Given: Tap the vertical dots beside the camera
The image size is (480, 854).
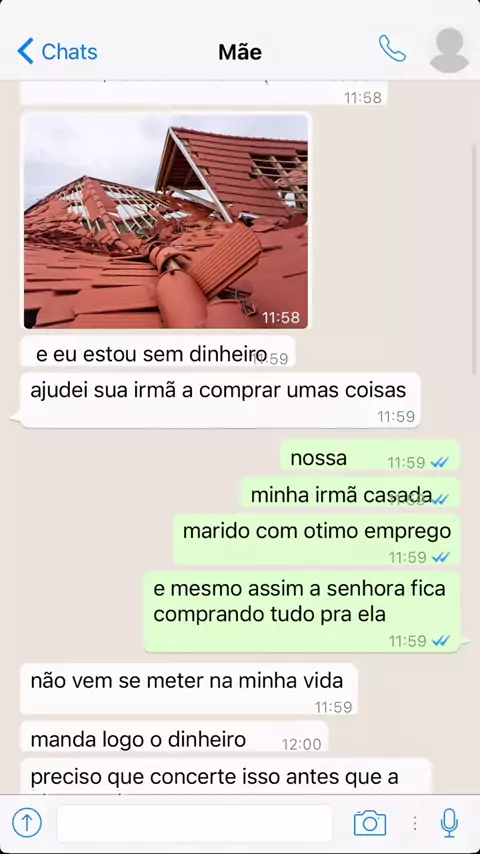Looking at the screenshot, I should (x=415, y=823).
